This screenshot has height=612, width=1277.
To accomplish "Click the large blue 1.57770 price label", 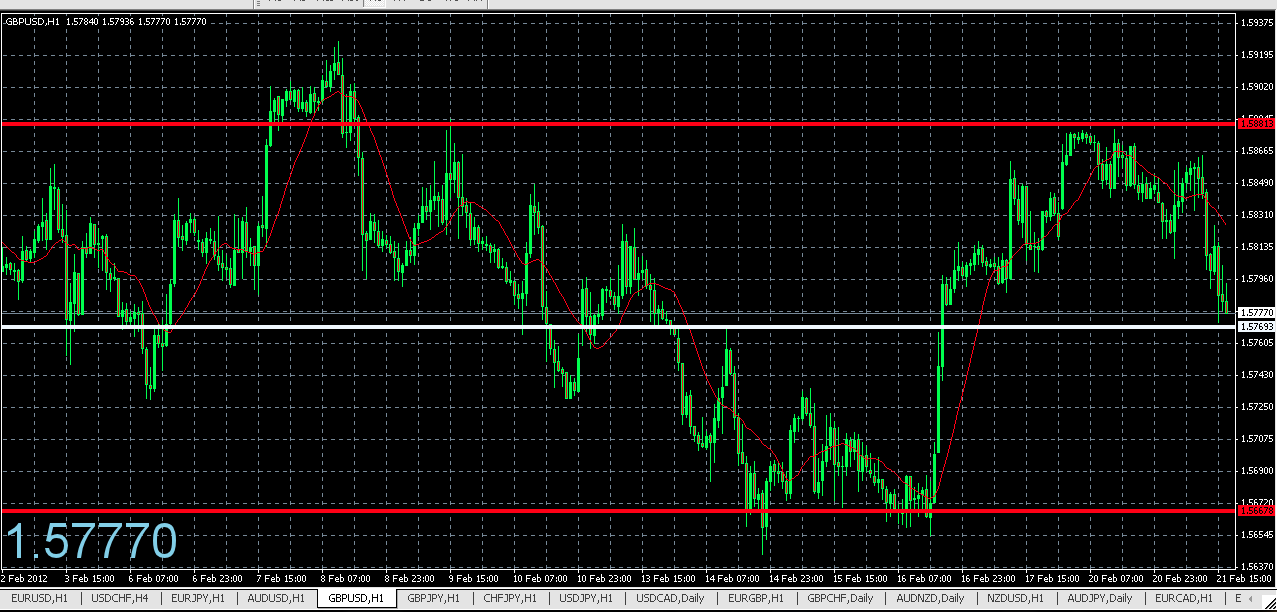I will pos(91,542).
